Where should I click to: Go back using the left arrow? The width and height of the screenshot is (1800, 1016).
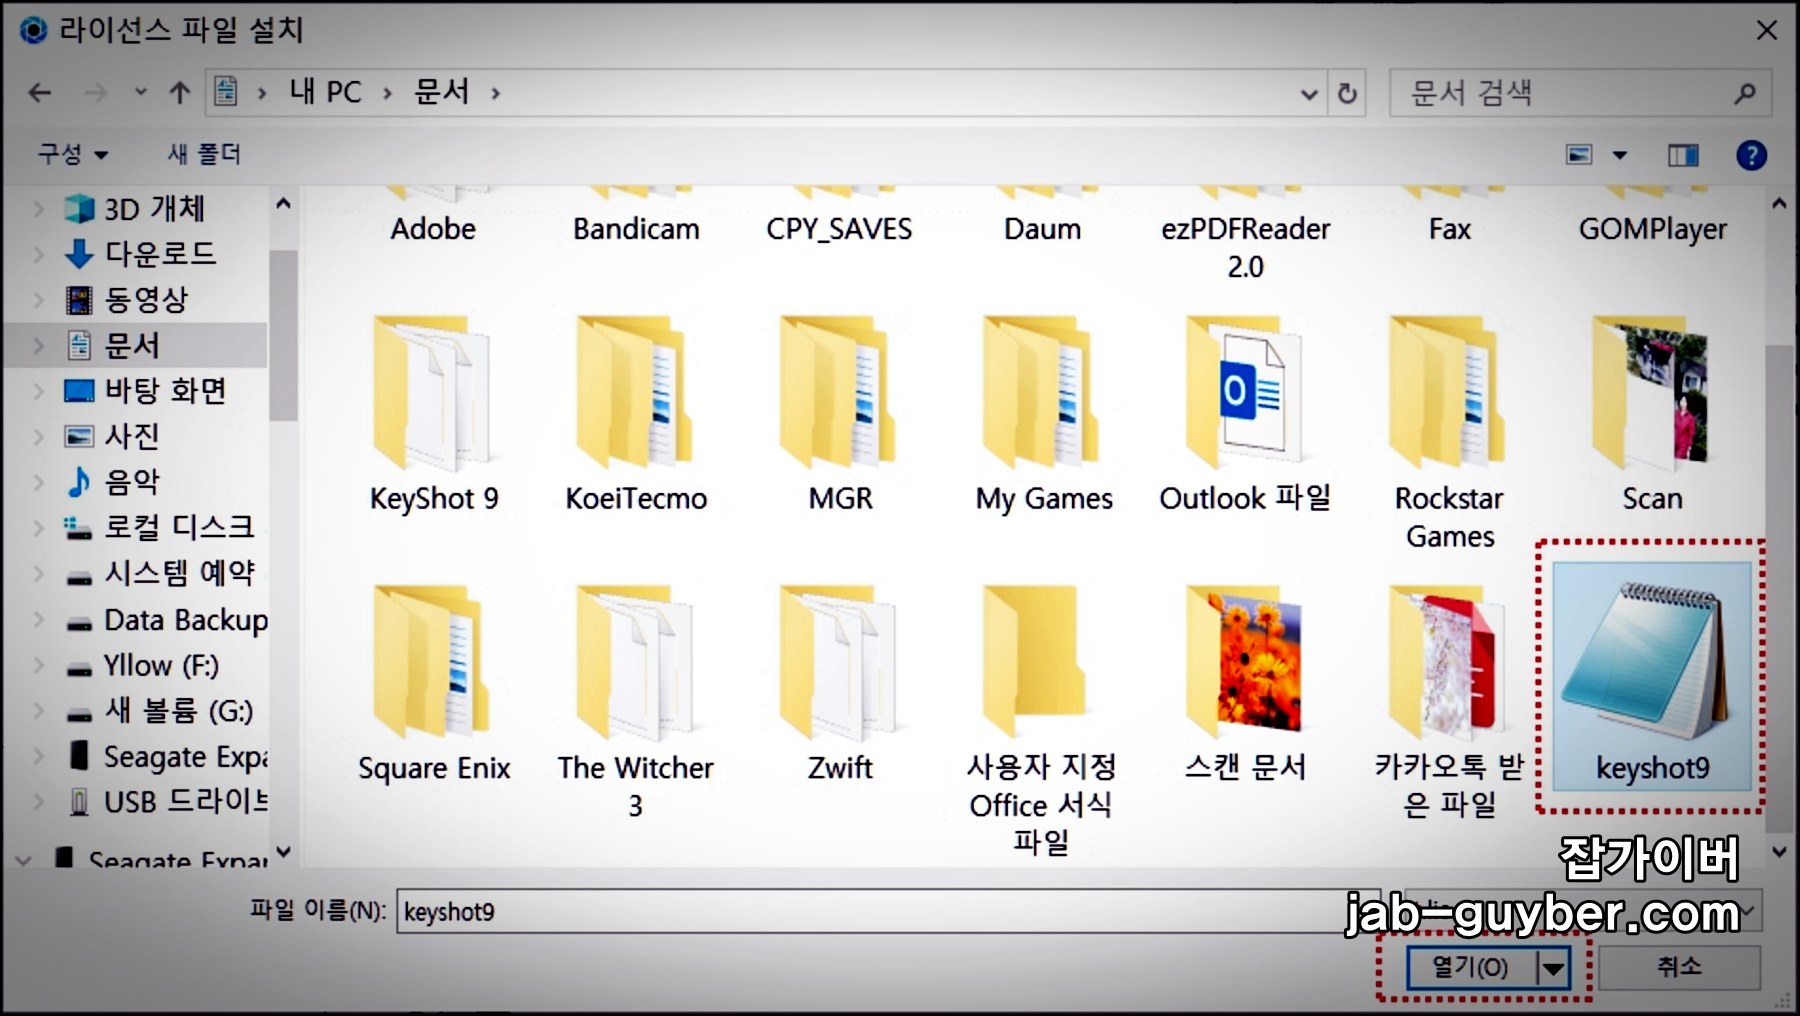40,93
